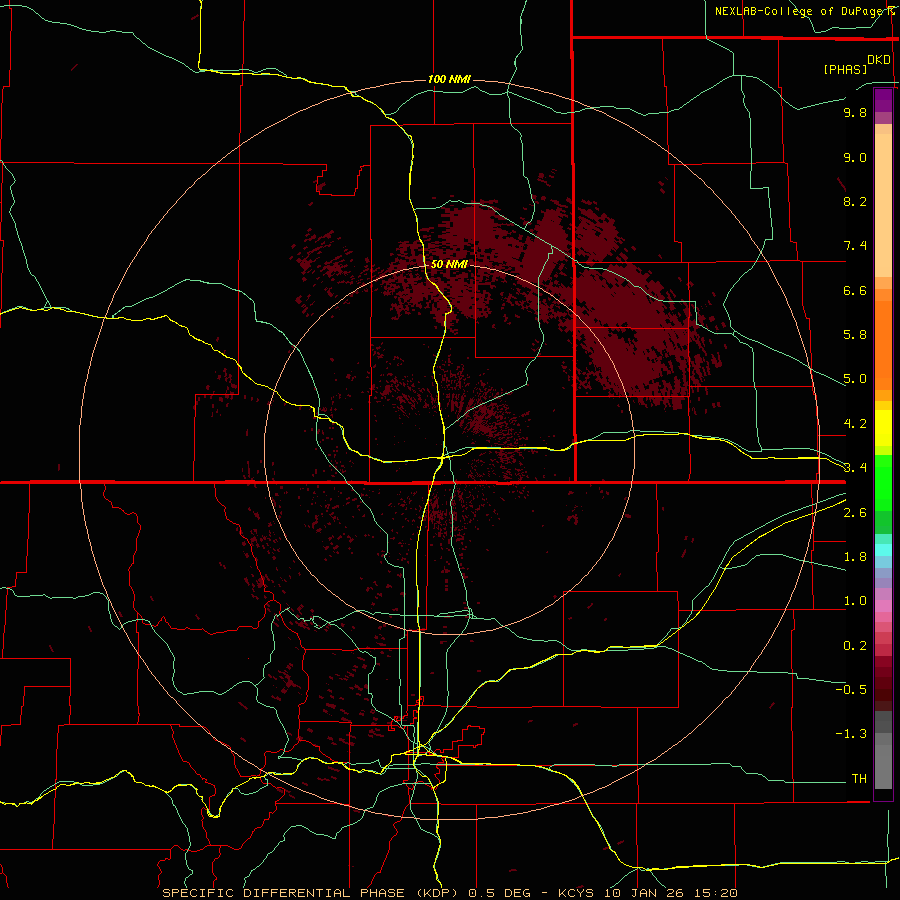Screen dimensions: 900x900
Task: Click the 6.6 value on the color scale
Action: click(x=855, y=290)
